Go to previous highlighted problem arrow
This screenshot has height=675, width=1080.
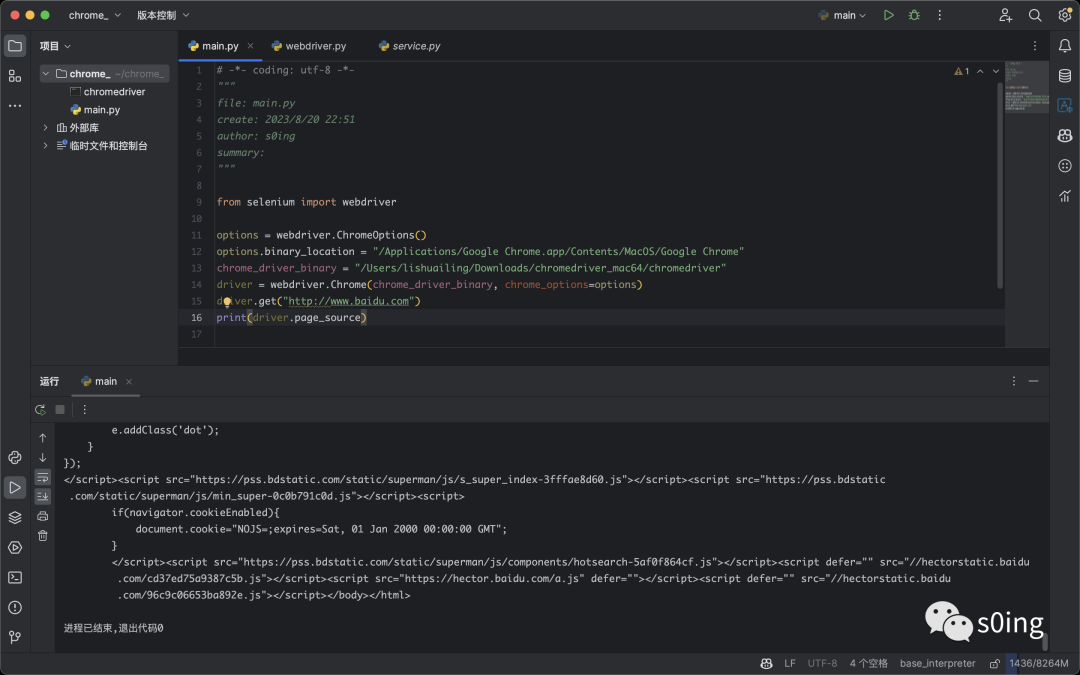[980, 71]
